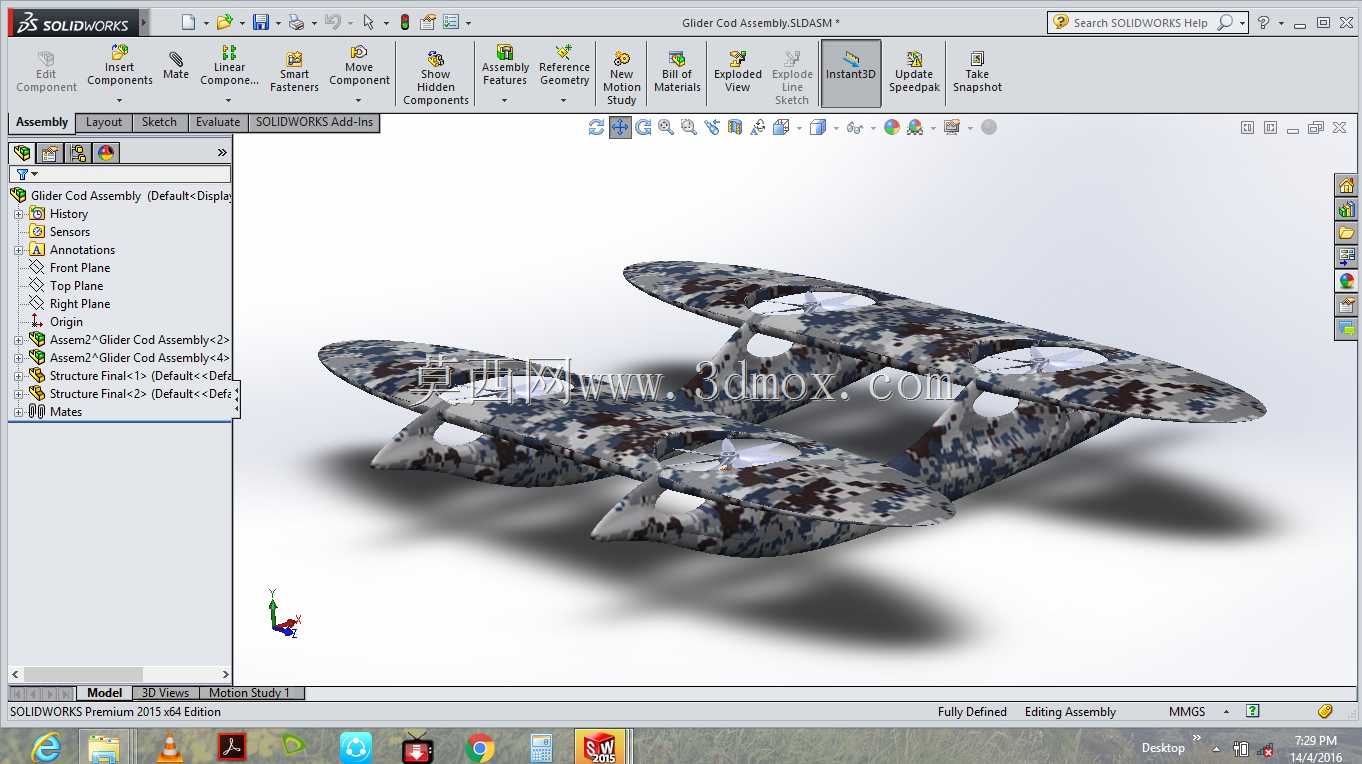Switch to the Layout tab
Image resolution: width=1362 pixels, height=764 pixels.
[104, 122]
